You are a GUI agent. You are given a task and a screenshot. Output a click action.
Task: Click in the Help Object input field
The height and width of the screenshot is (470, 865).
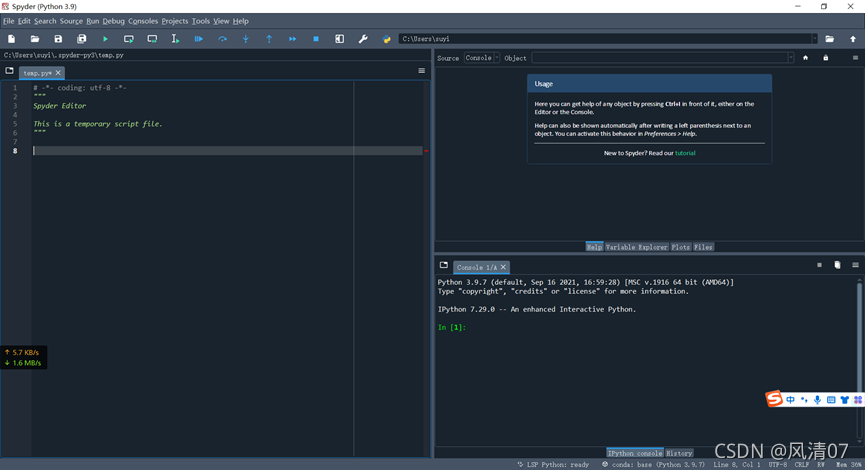[659, 58]
